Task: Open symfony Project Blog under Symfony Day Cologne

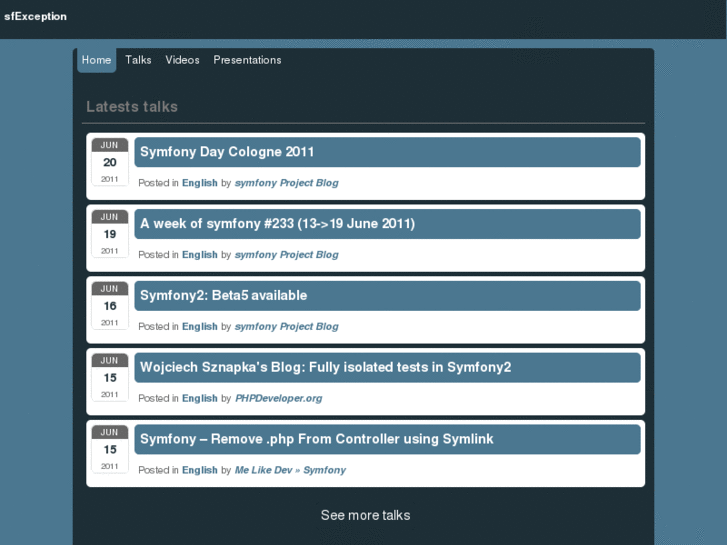Action: click(x=287, y=183)
